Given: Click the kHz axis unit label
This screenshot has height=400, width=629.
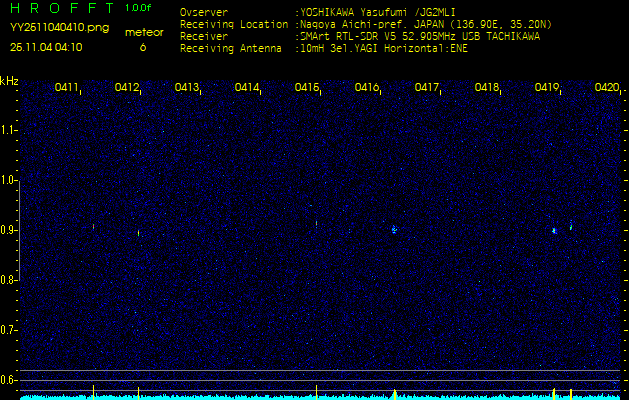Looking at the screenshot, I should tap(9, 81).
